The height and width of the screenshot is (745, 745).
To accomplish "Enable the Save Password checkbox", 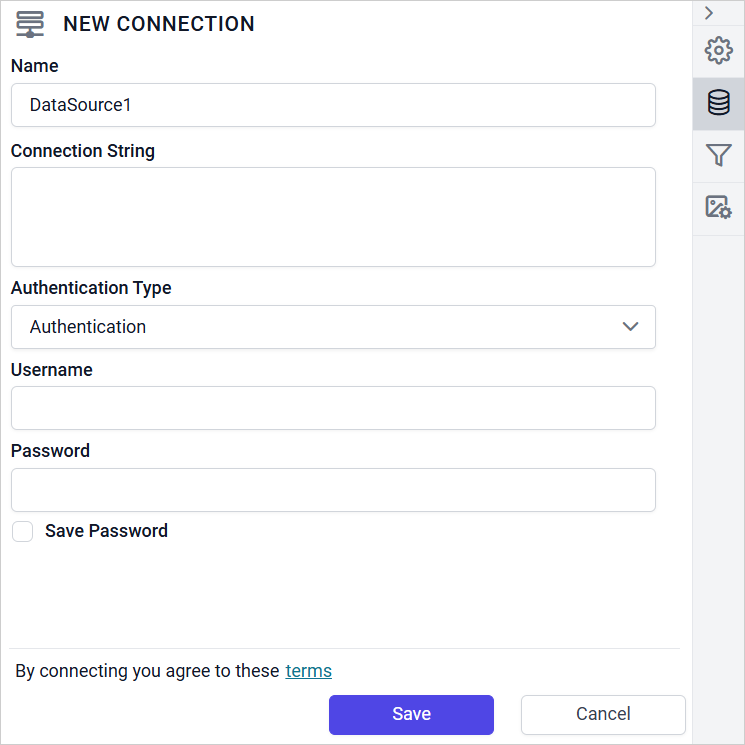I will tap(23, 532).
